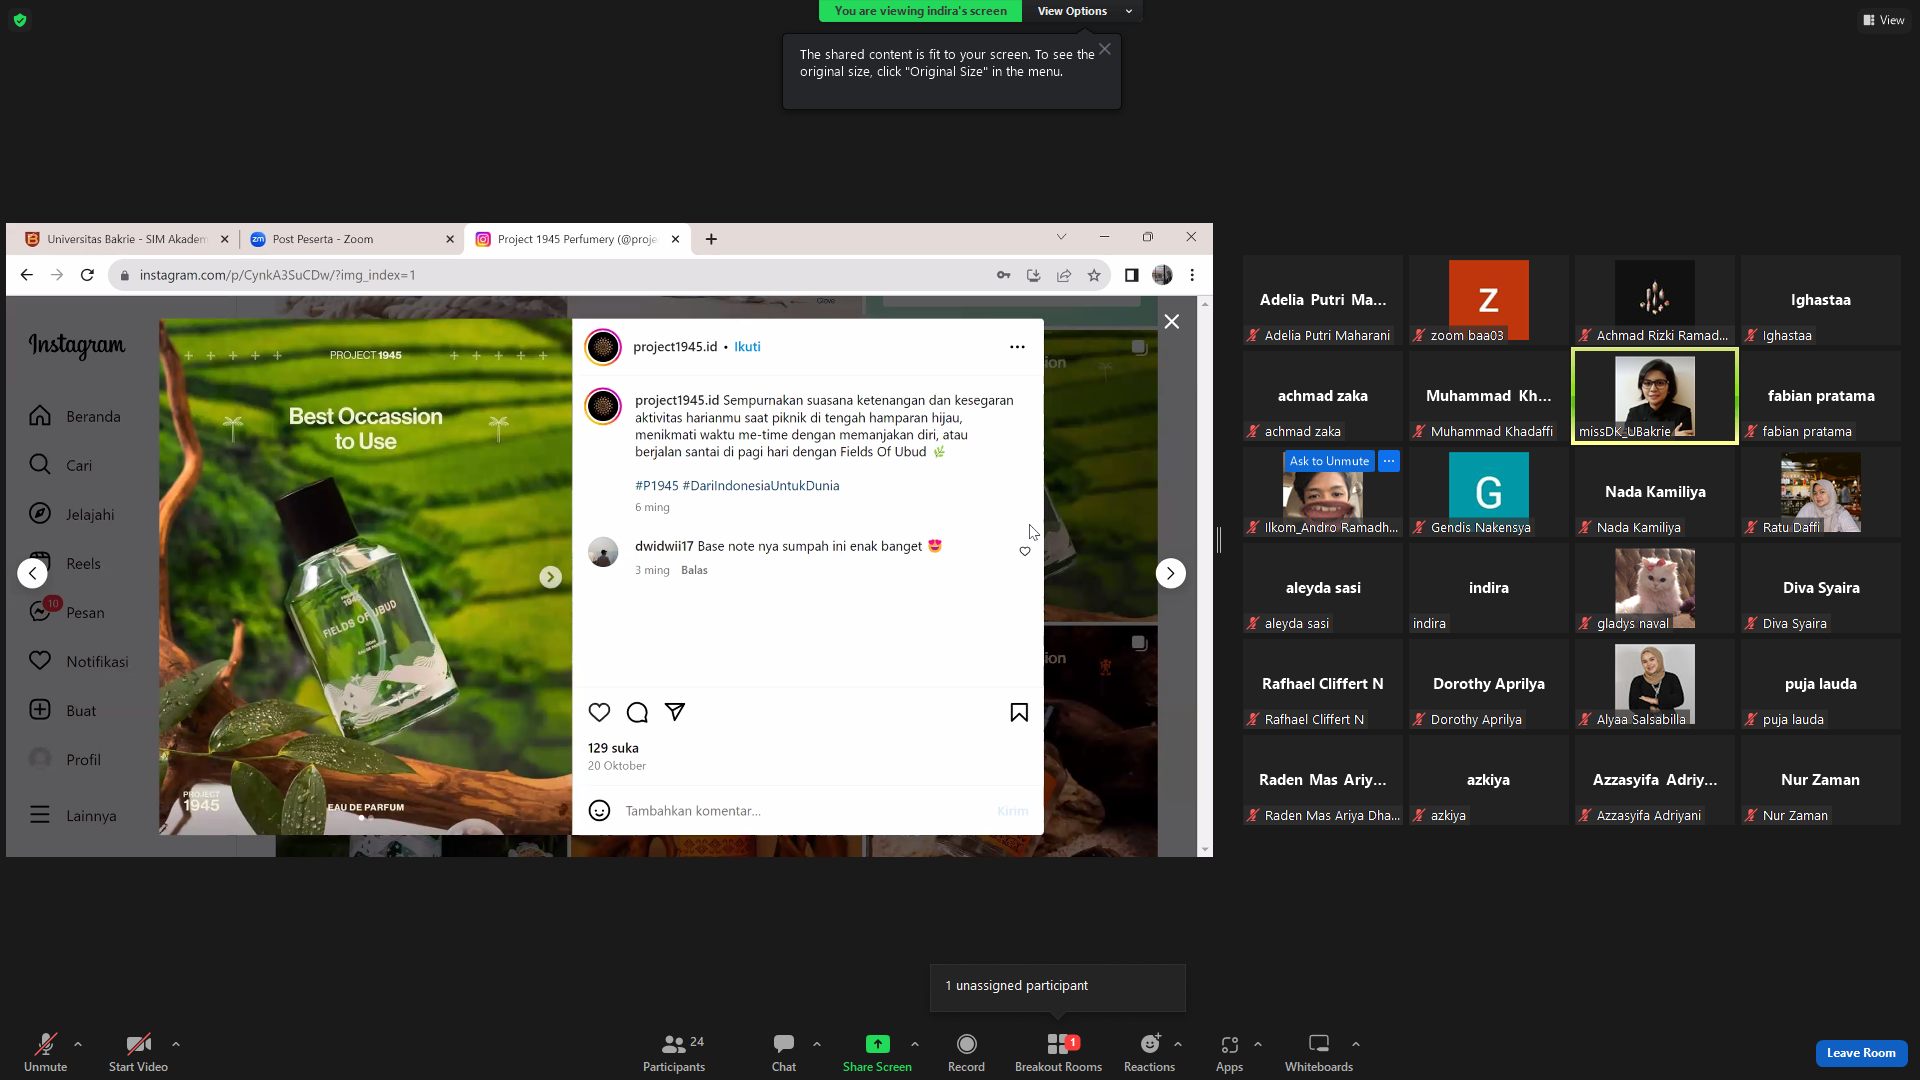Open Reels in Instagram sidebar

65,563
